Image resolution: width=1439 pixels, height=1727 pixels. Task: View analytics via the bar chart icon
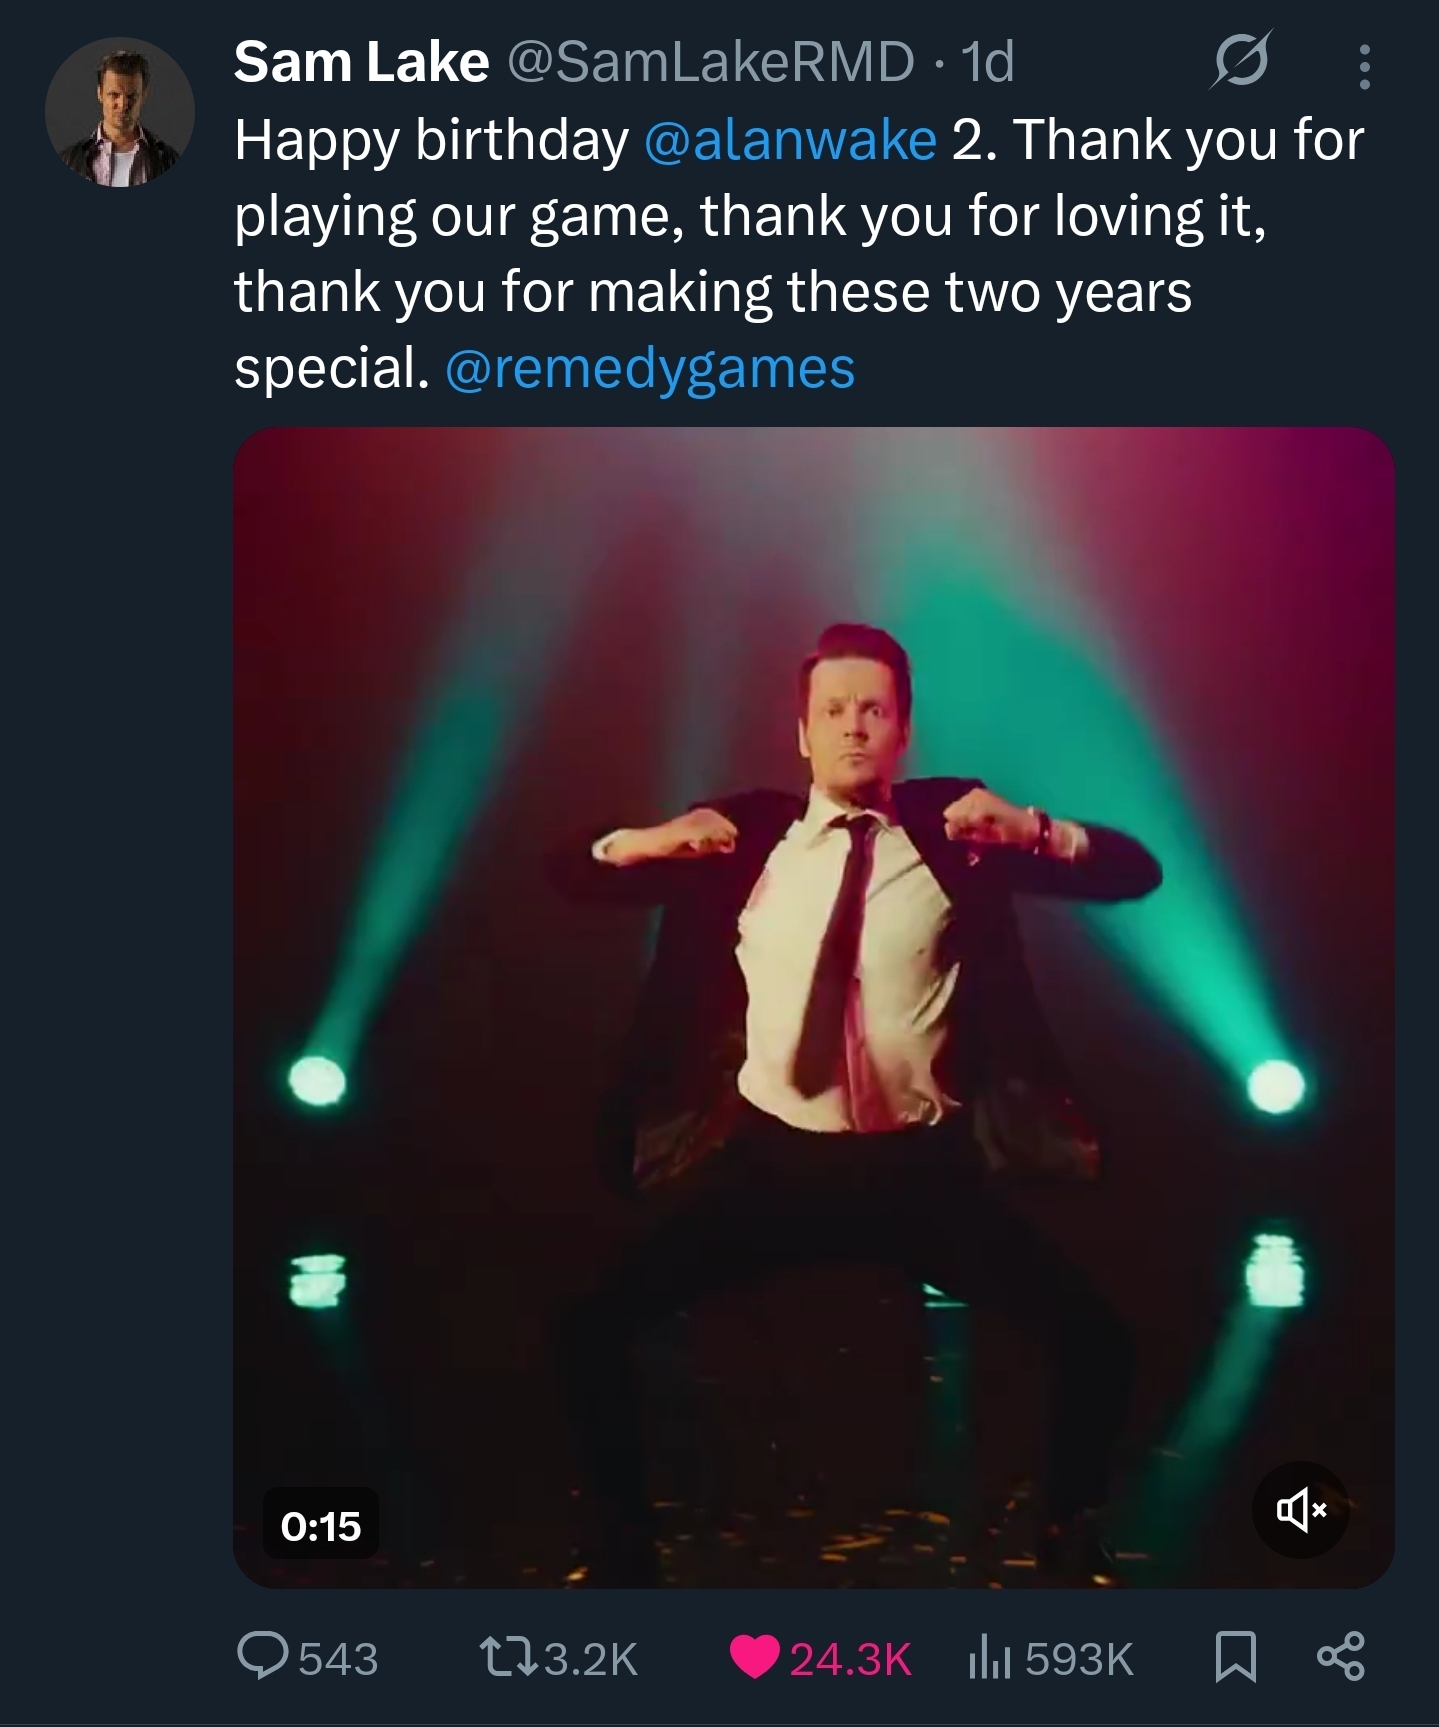coord(989,1657)
